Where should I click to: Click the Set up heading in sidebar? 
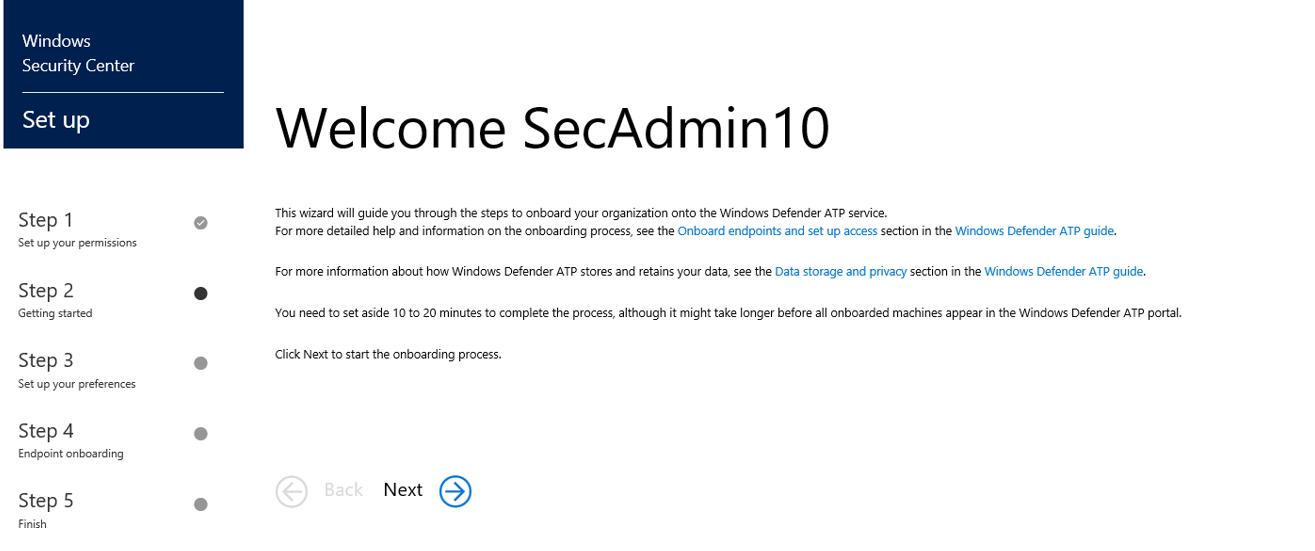tap(56, 120)
